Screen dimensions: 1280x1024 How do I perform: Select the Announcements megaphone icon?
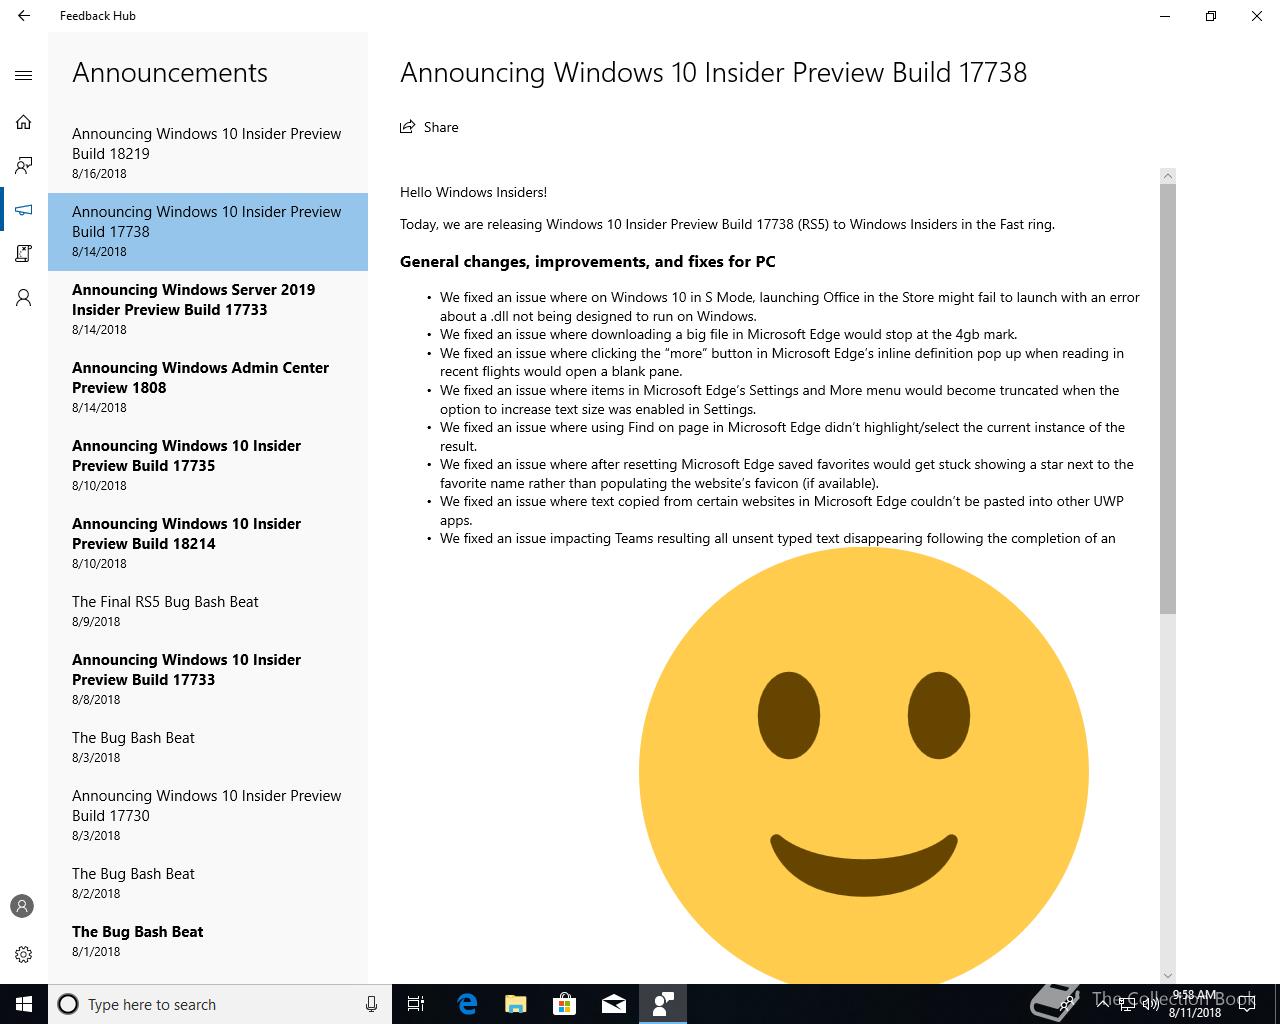click(x=24, y=210)
